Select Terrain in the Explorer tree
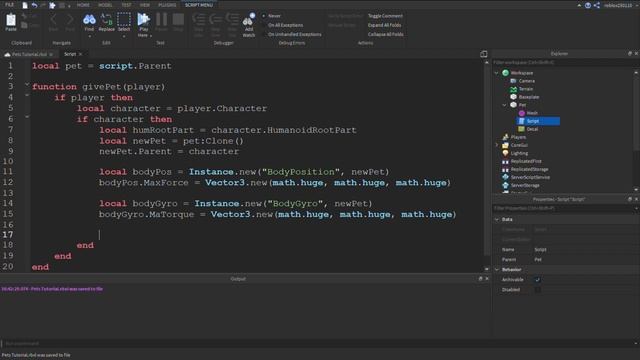The width and height of the screenshot is (640, 360). point(526,89)
